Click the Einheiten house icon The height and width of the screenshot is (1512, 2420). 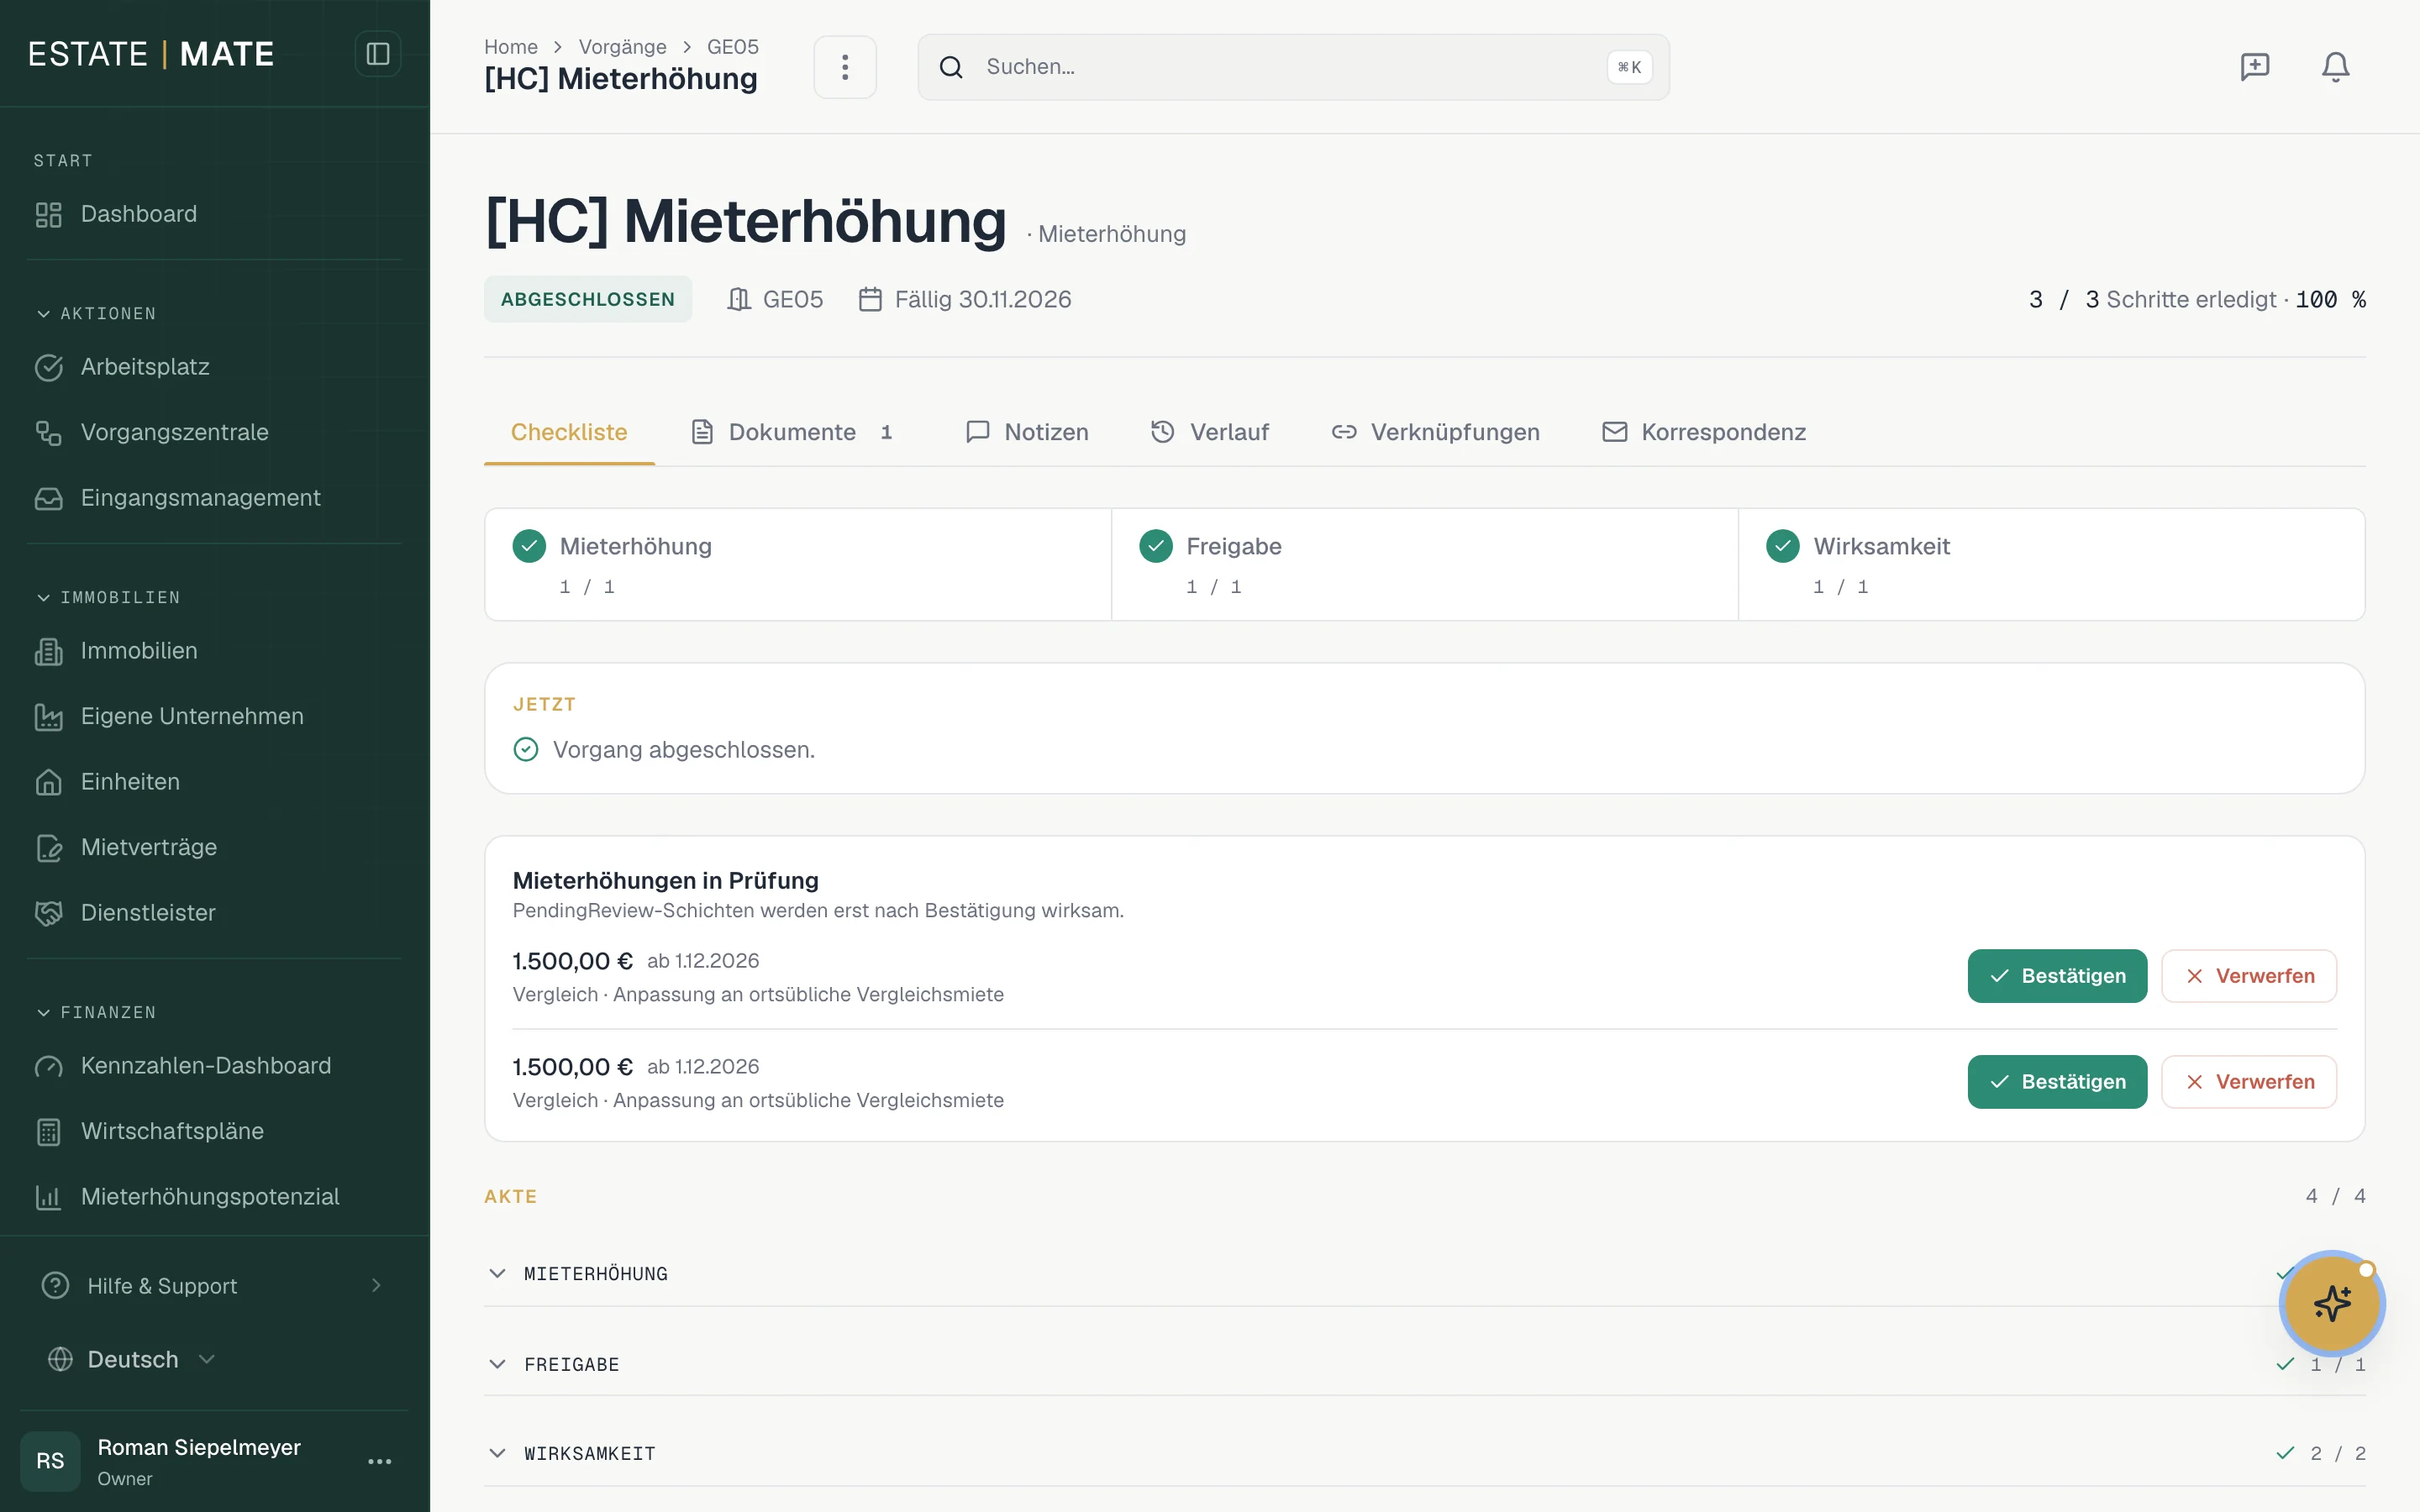(x=49, y=782)
